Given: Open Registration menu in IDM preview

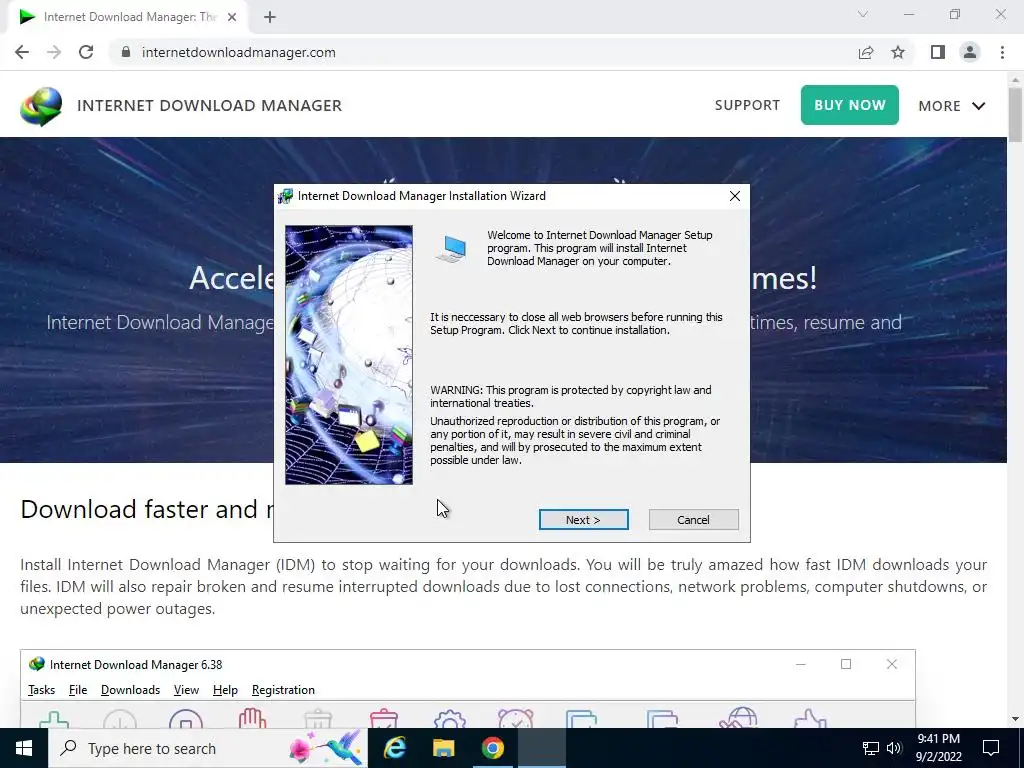Looking at the screenshot, I should tap(283, 690).
